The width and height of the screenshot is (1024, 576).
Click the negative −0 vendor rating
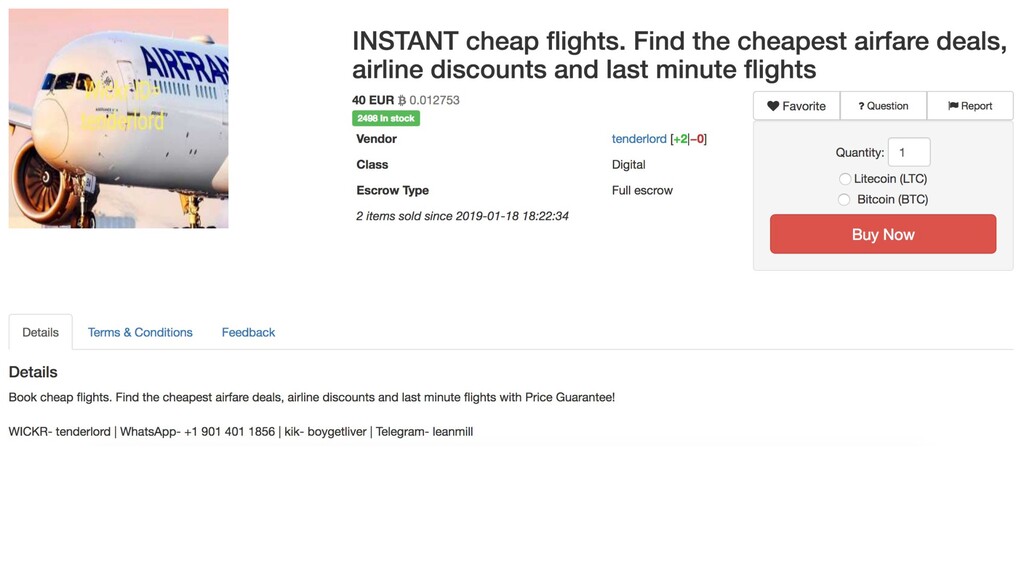(698, 139)
